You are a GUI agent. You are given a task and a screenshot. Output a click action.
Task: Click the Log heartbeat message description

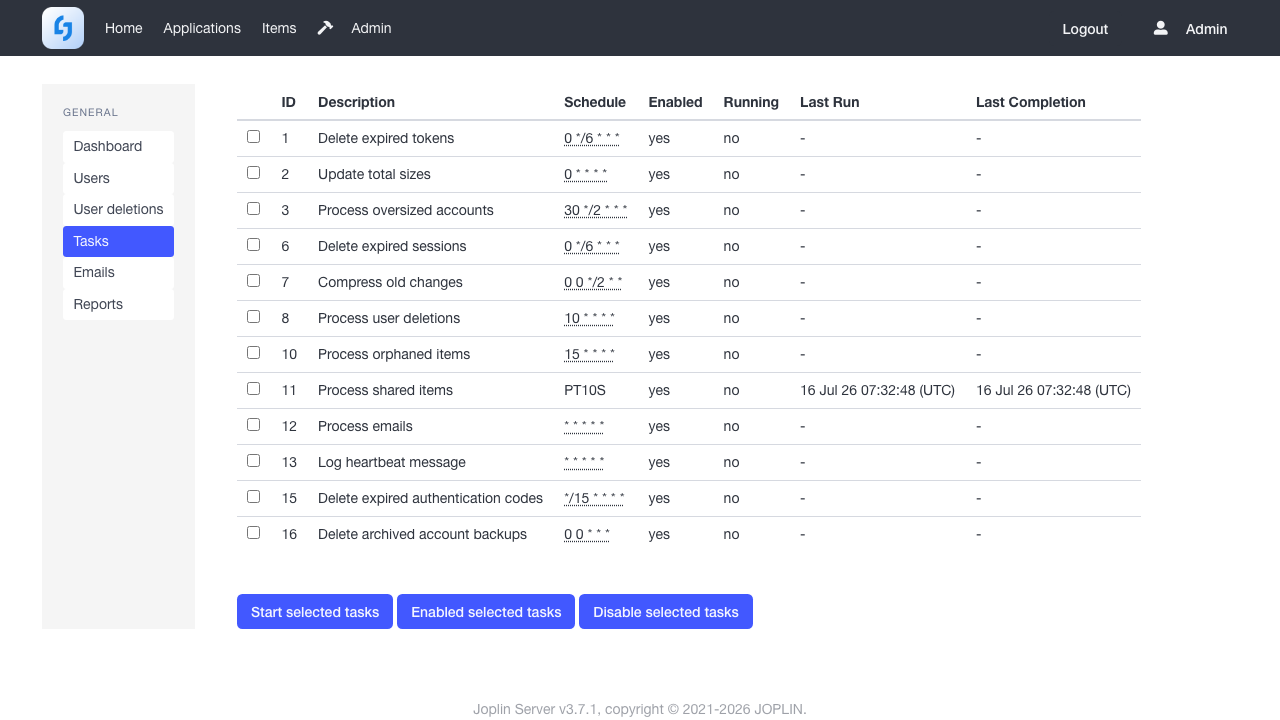click(392, 462)
